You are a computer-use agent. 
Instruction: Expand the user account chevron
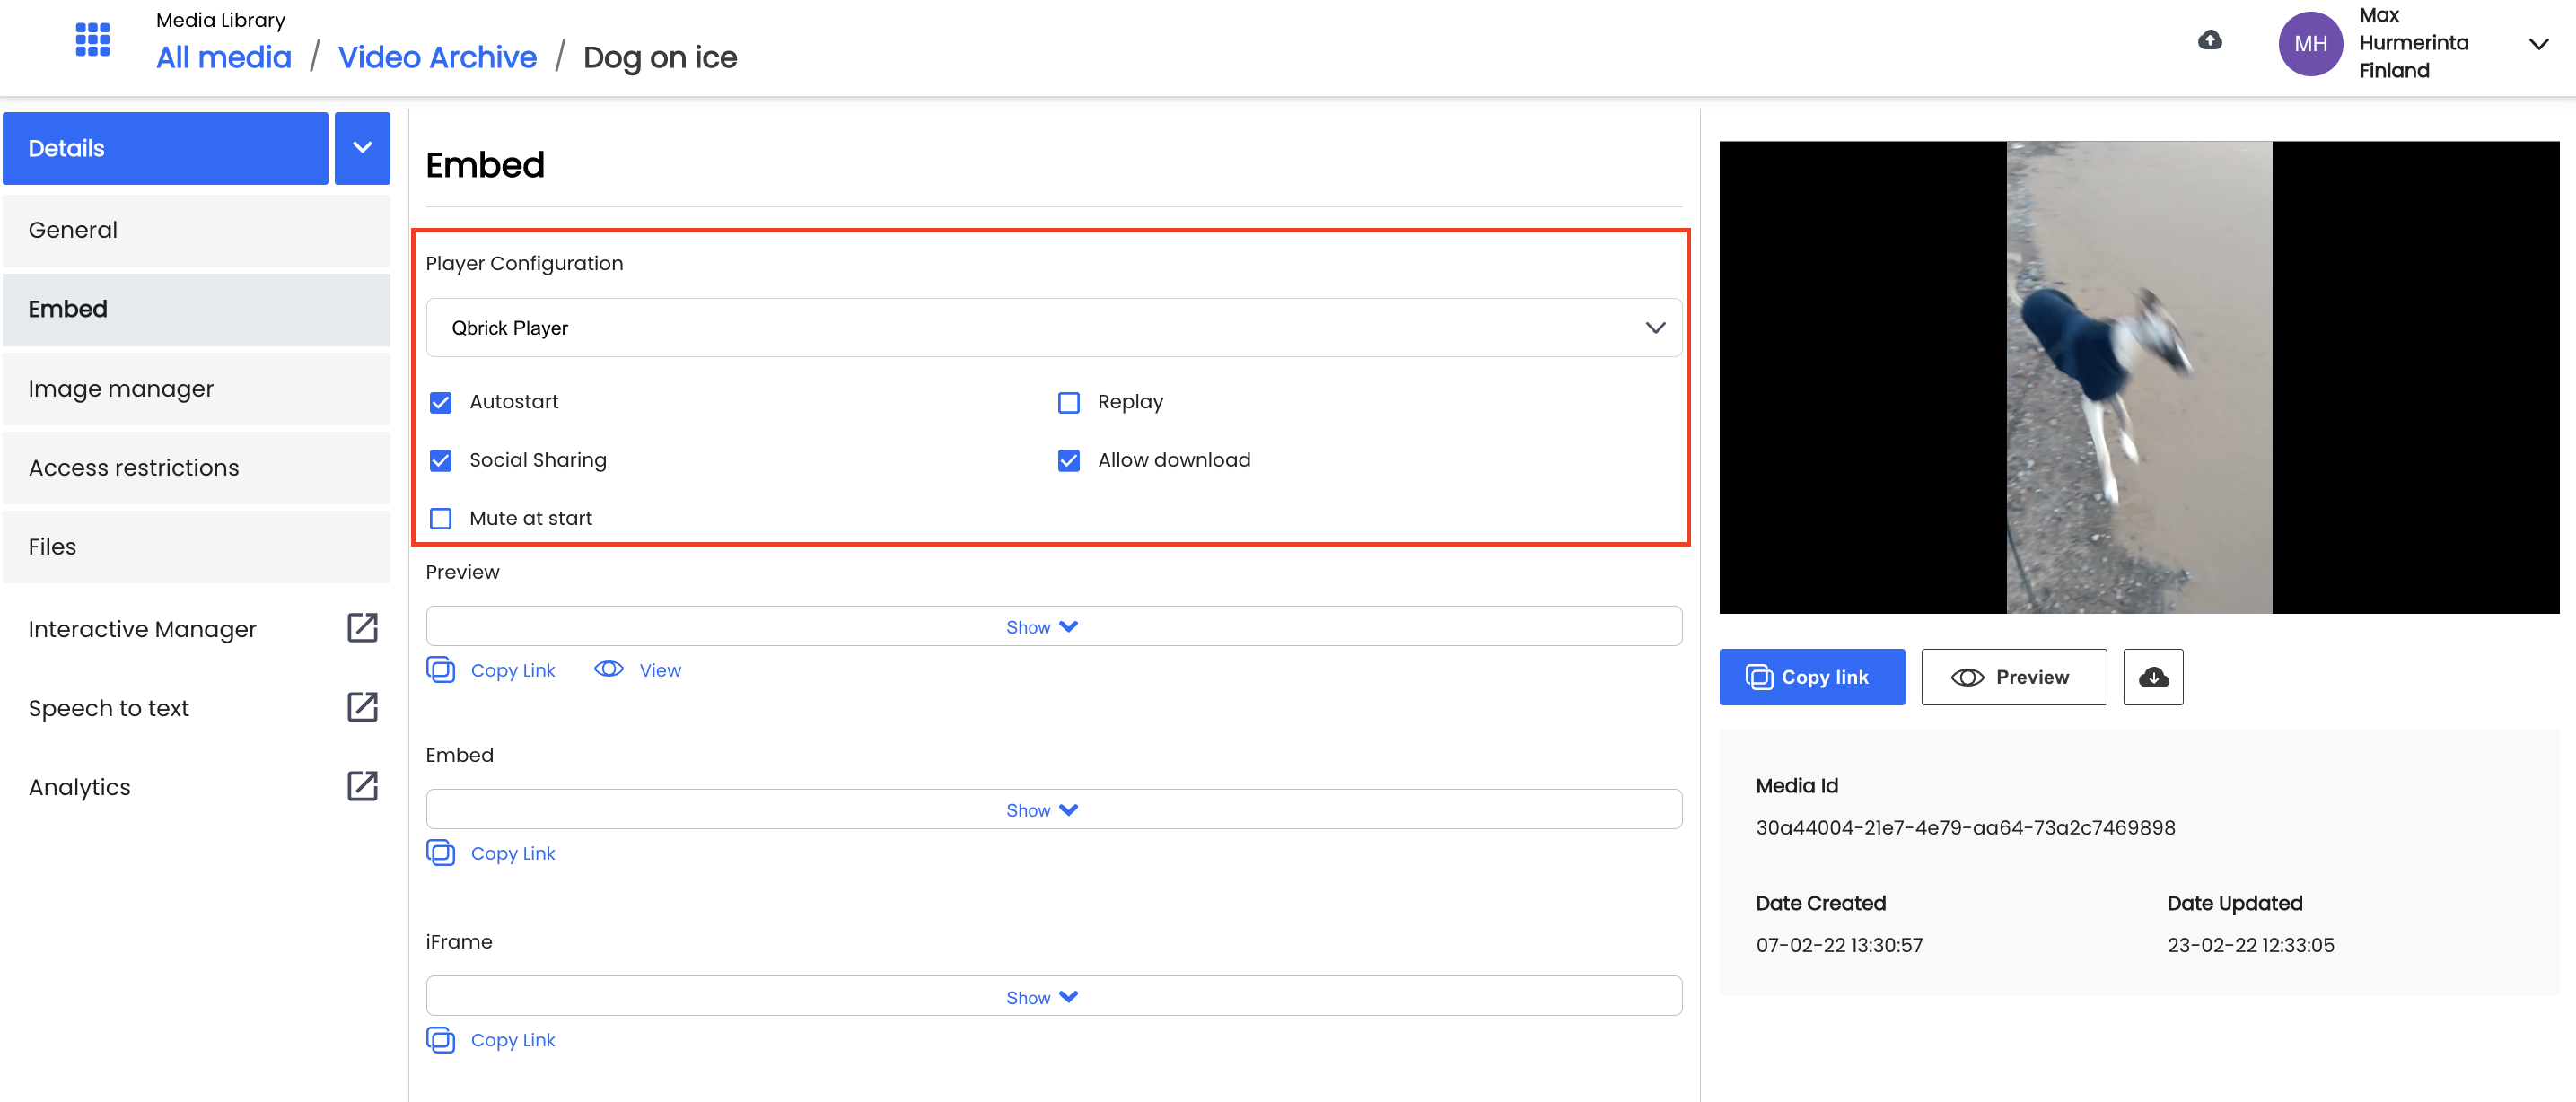(x=2538, y=43)
